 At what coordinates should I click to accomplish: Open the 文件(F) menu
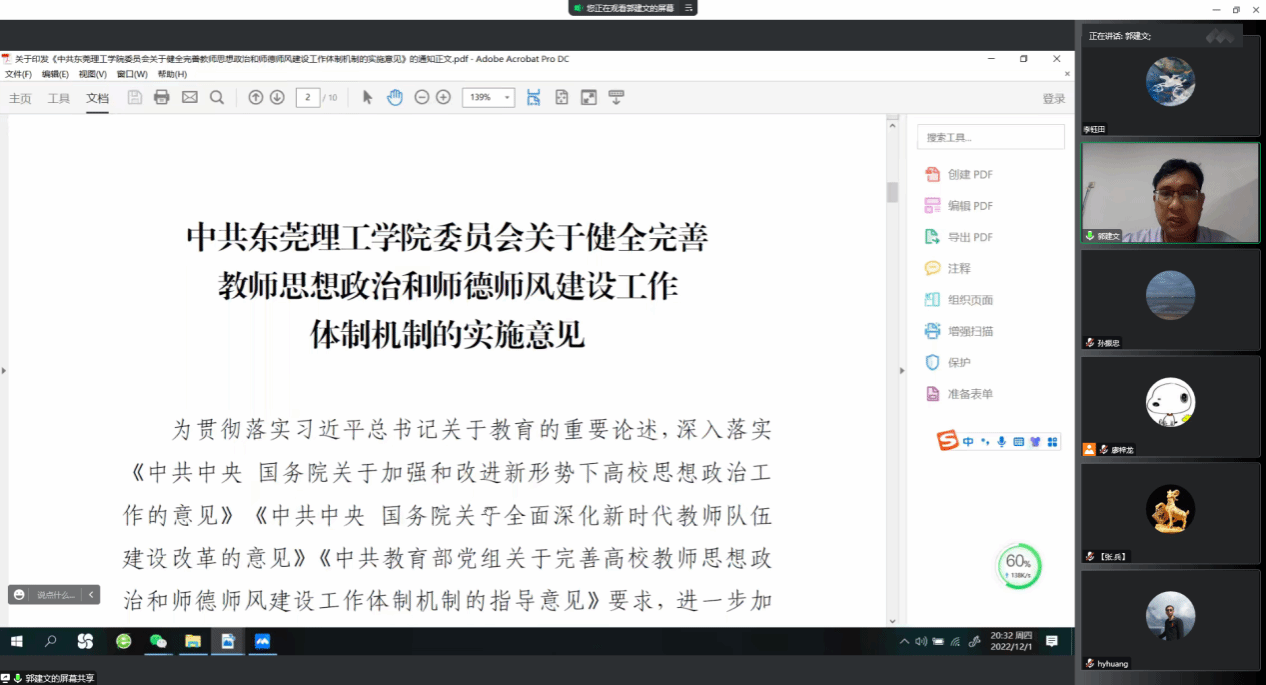coord(18,74)
